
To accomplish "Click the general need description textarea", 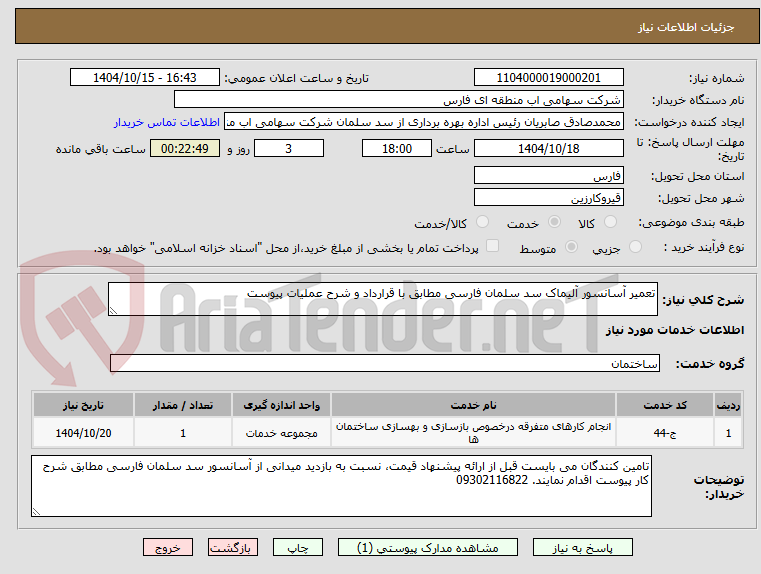I will (382, 299).
